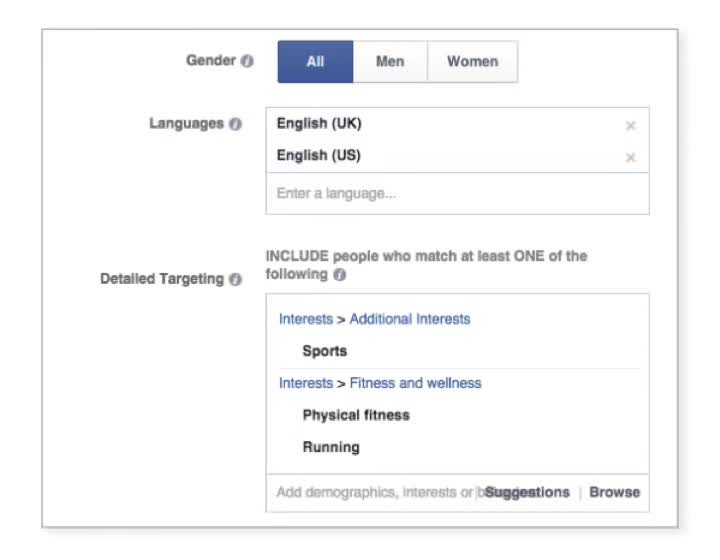This screenshot has height=560, width=720.
Task: Click the info icon beside Languages
Action: tap(235, 125)
